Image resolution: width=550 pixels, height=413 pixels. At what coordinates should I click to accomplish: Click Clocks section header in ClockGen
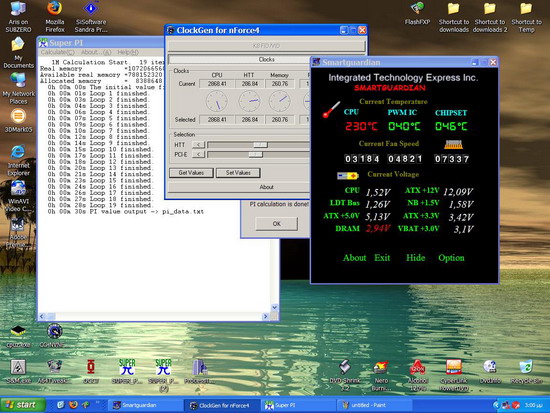coord(266,59)
